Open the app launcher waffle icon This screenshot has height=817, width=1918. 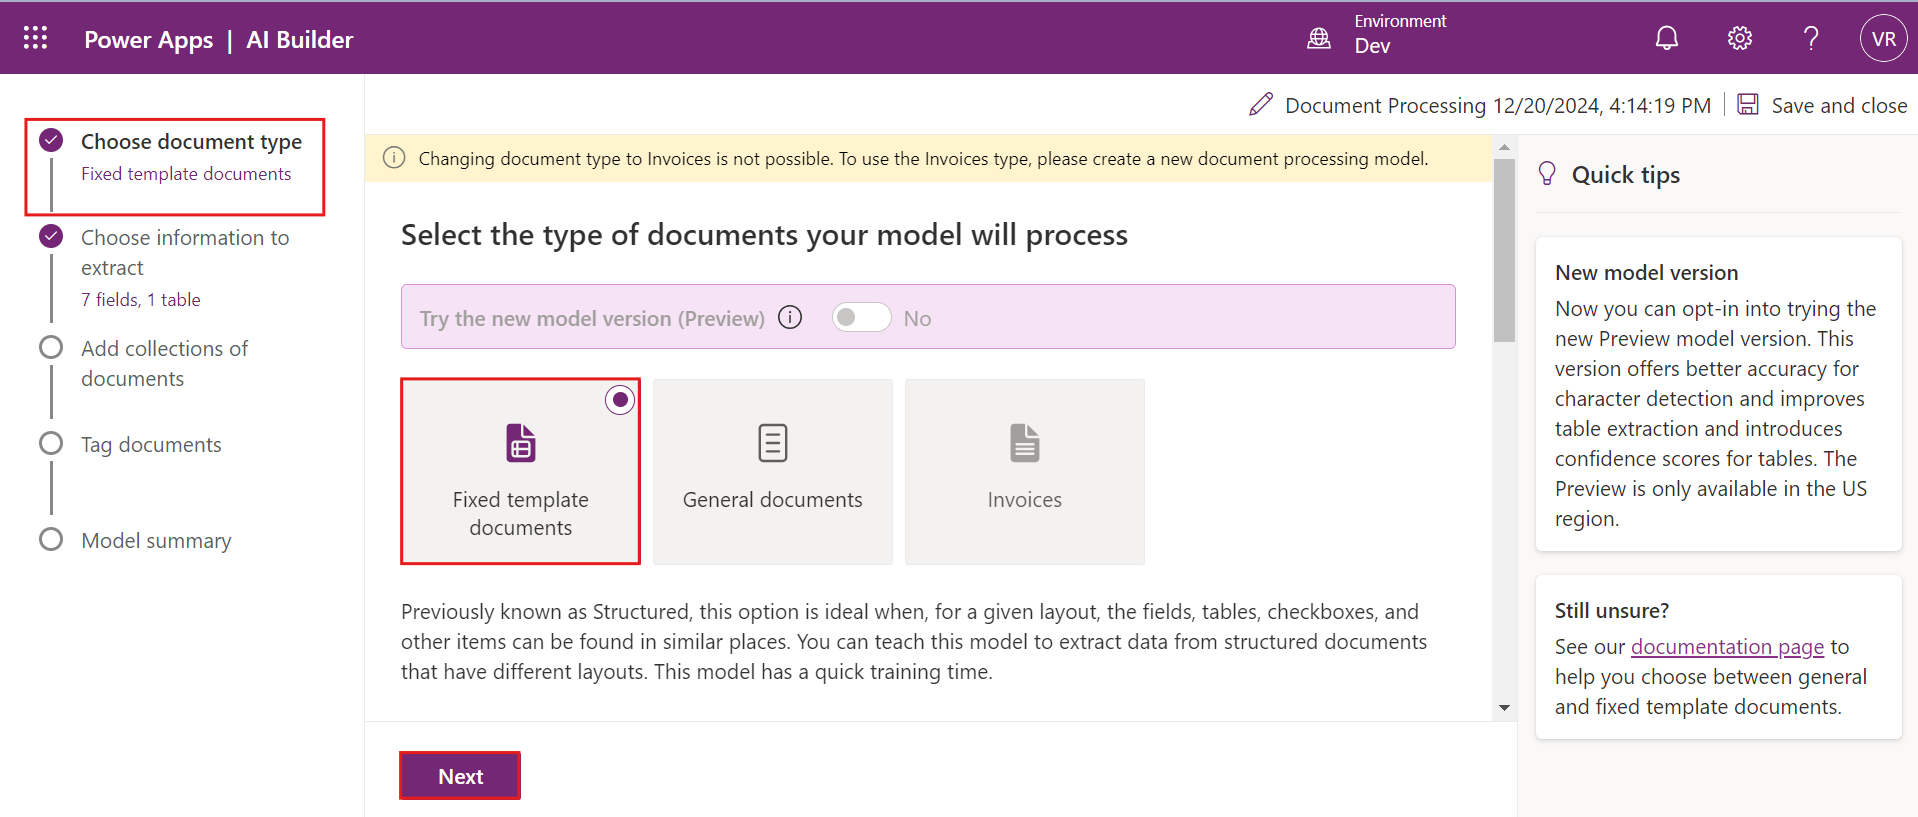point(36,38)
